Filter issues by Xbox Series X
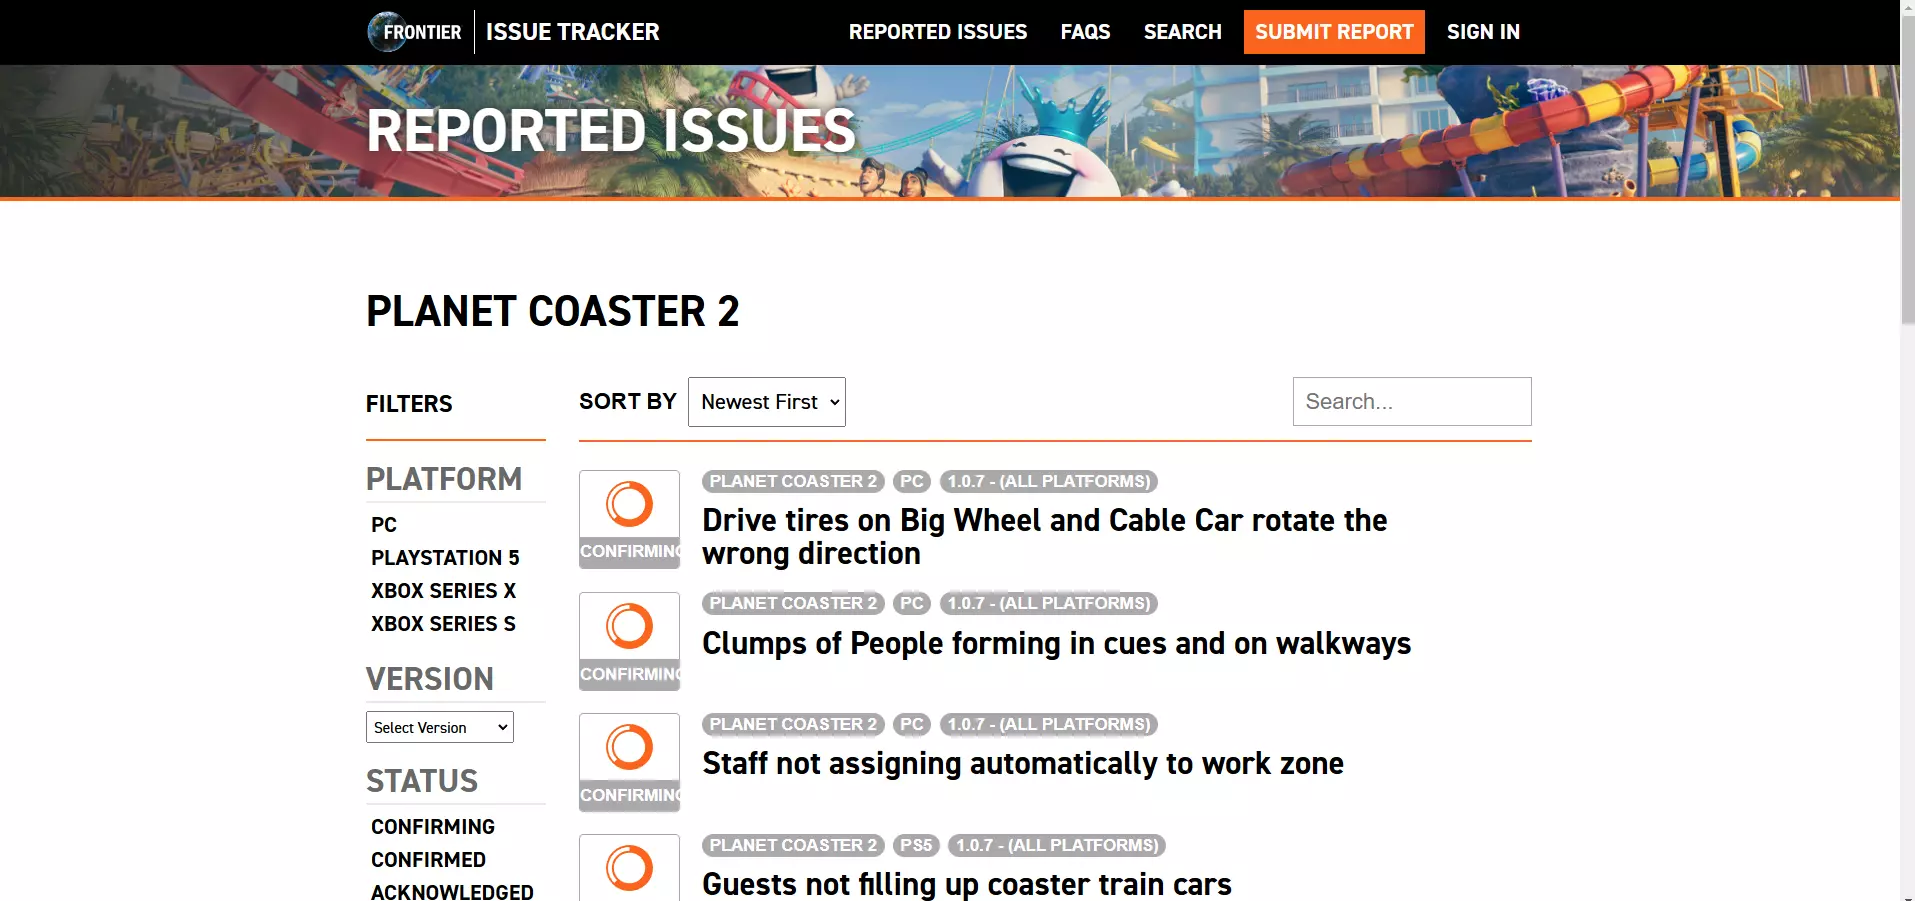 [443, 591]
